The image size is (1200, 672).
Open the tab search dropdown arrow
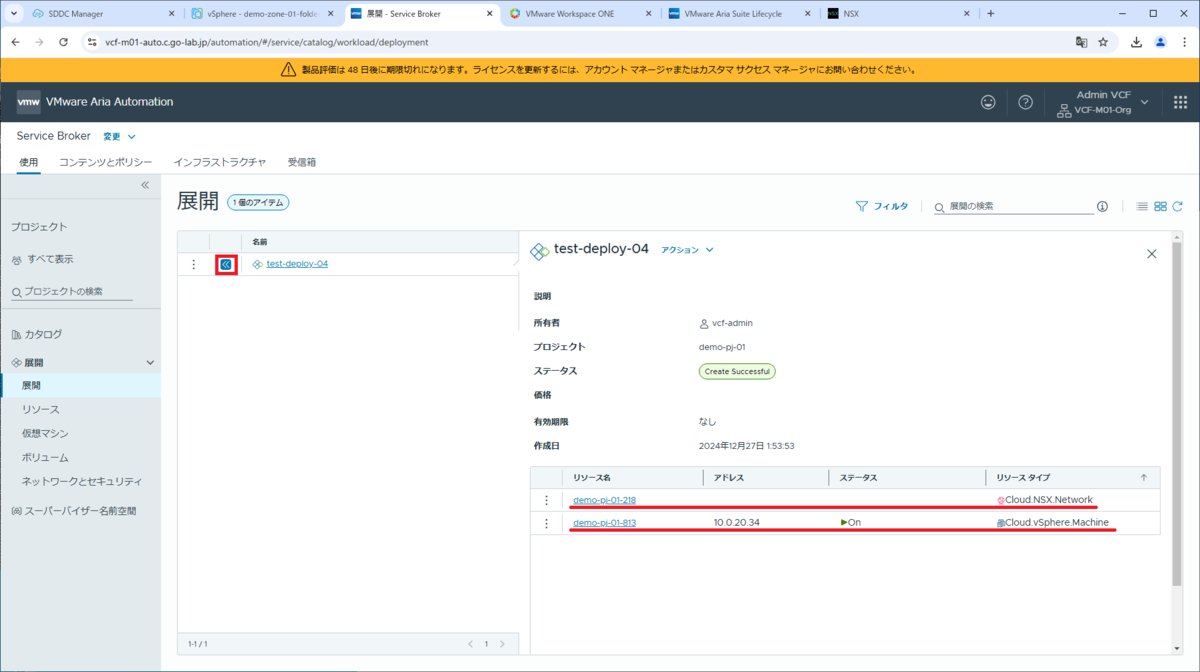click(14, 14)
